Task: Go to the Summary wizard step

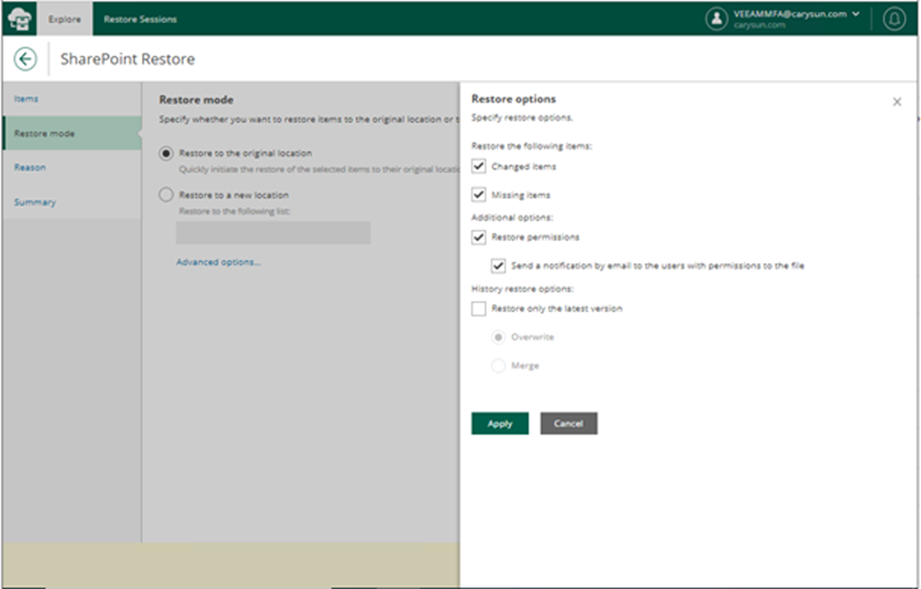Action: 72,202
